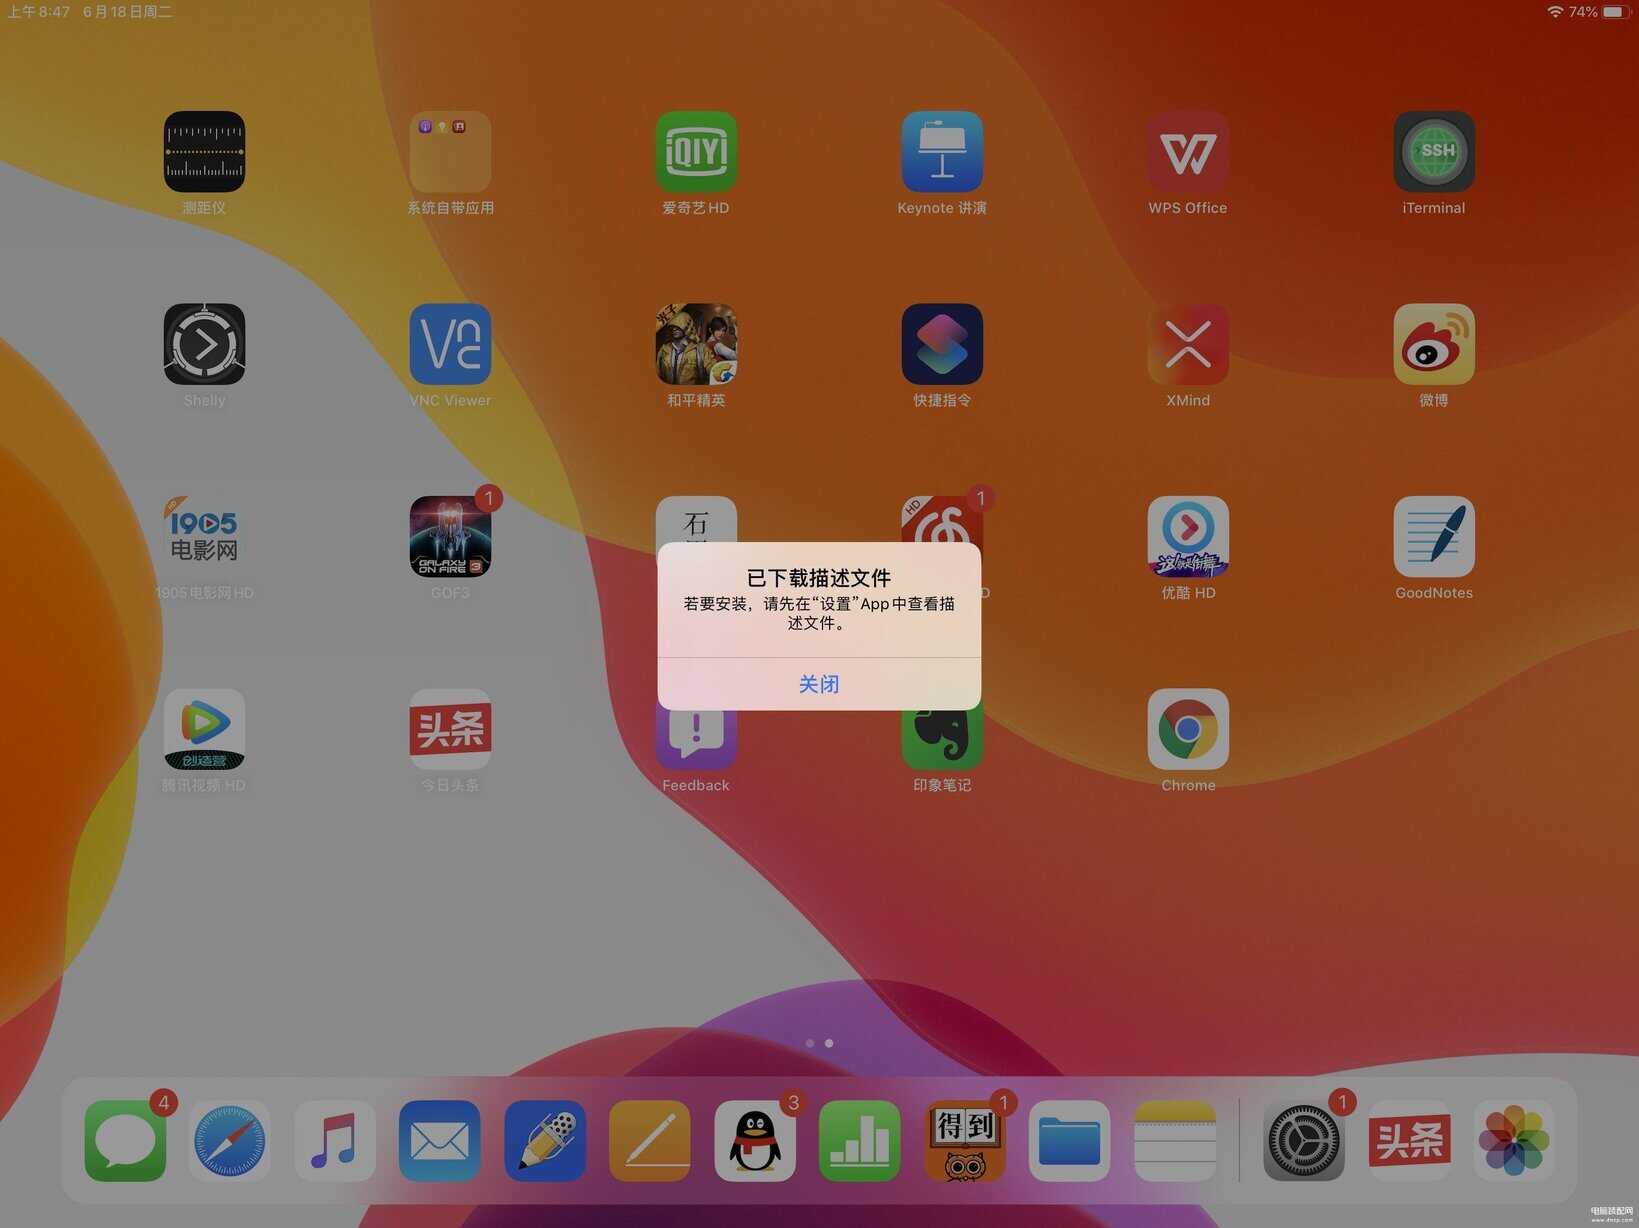Launch QQ penguin app in dock
The width and height of the screenshot is (1639, 1228).
(x=755, y=1141)
